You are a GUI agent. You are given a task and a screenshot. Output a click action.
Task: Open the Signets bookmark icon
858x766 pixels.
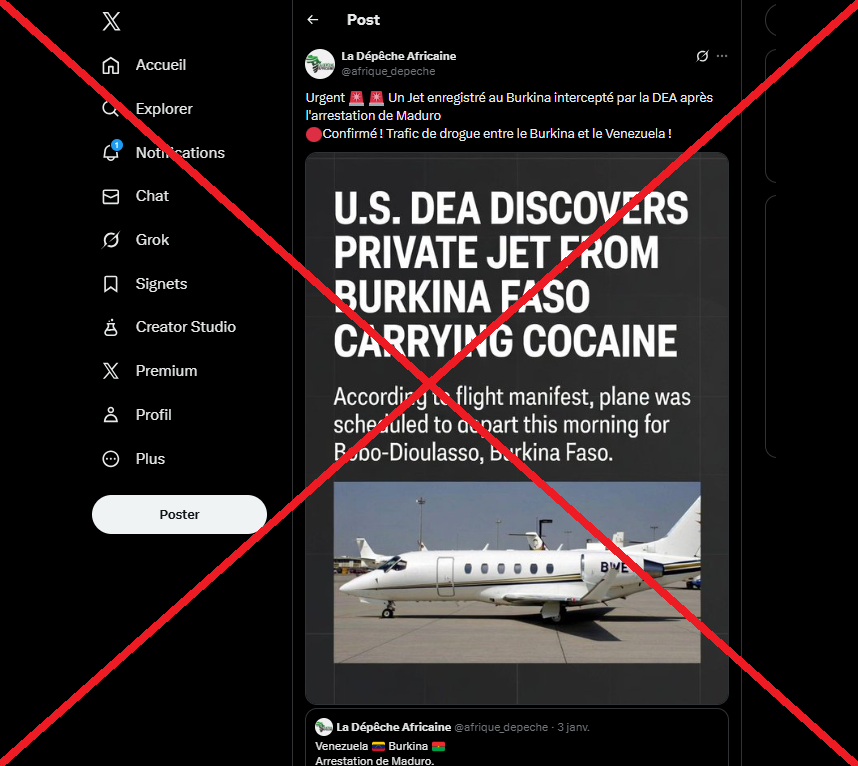click(x=111, y=284)
